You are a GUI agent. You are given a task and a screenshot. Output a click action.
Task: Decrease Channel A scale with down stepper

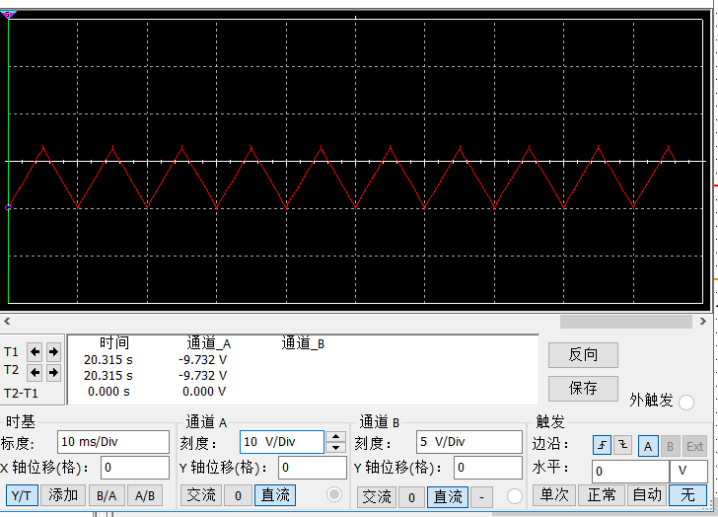[336, 447]
